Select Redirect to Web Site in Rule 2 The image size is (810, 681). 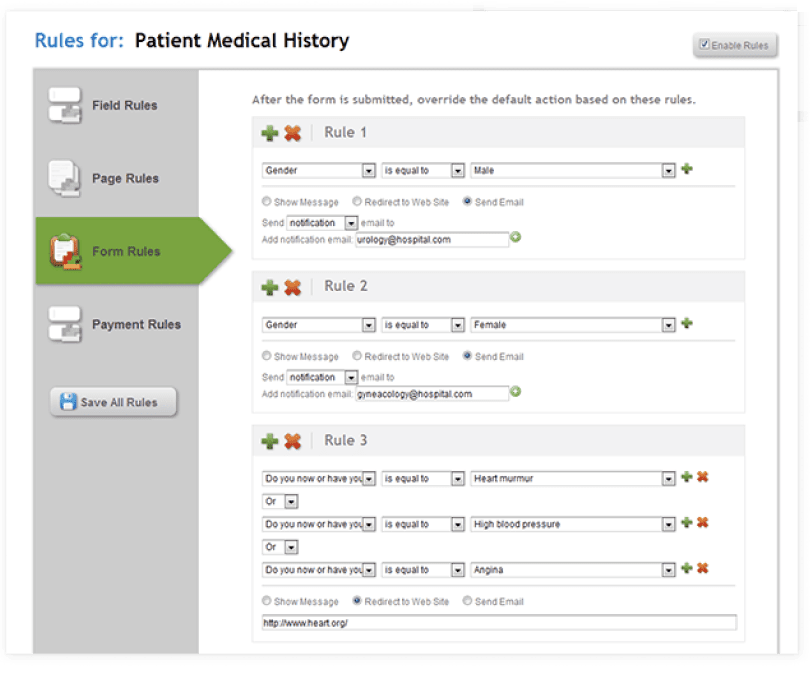357,355
